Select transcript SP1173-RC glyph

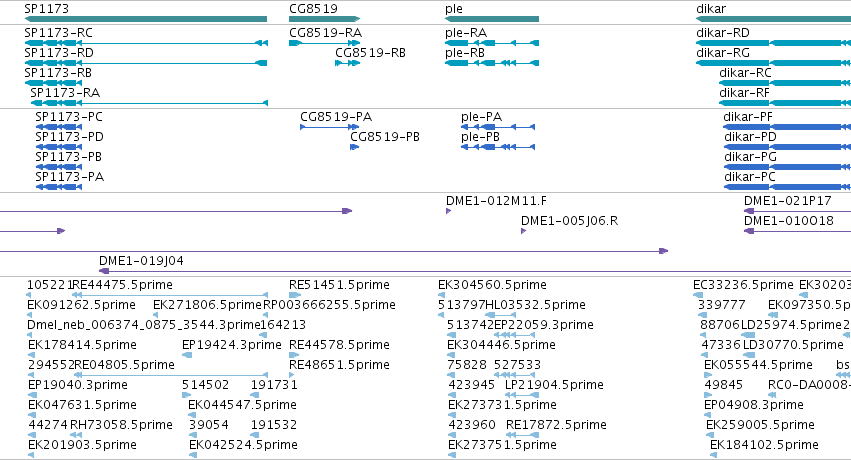coord(146,43)
